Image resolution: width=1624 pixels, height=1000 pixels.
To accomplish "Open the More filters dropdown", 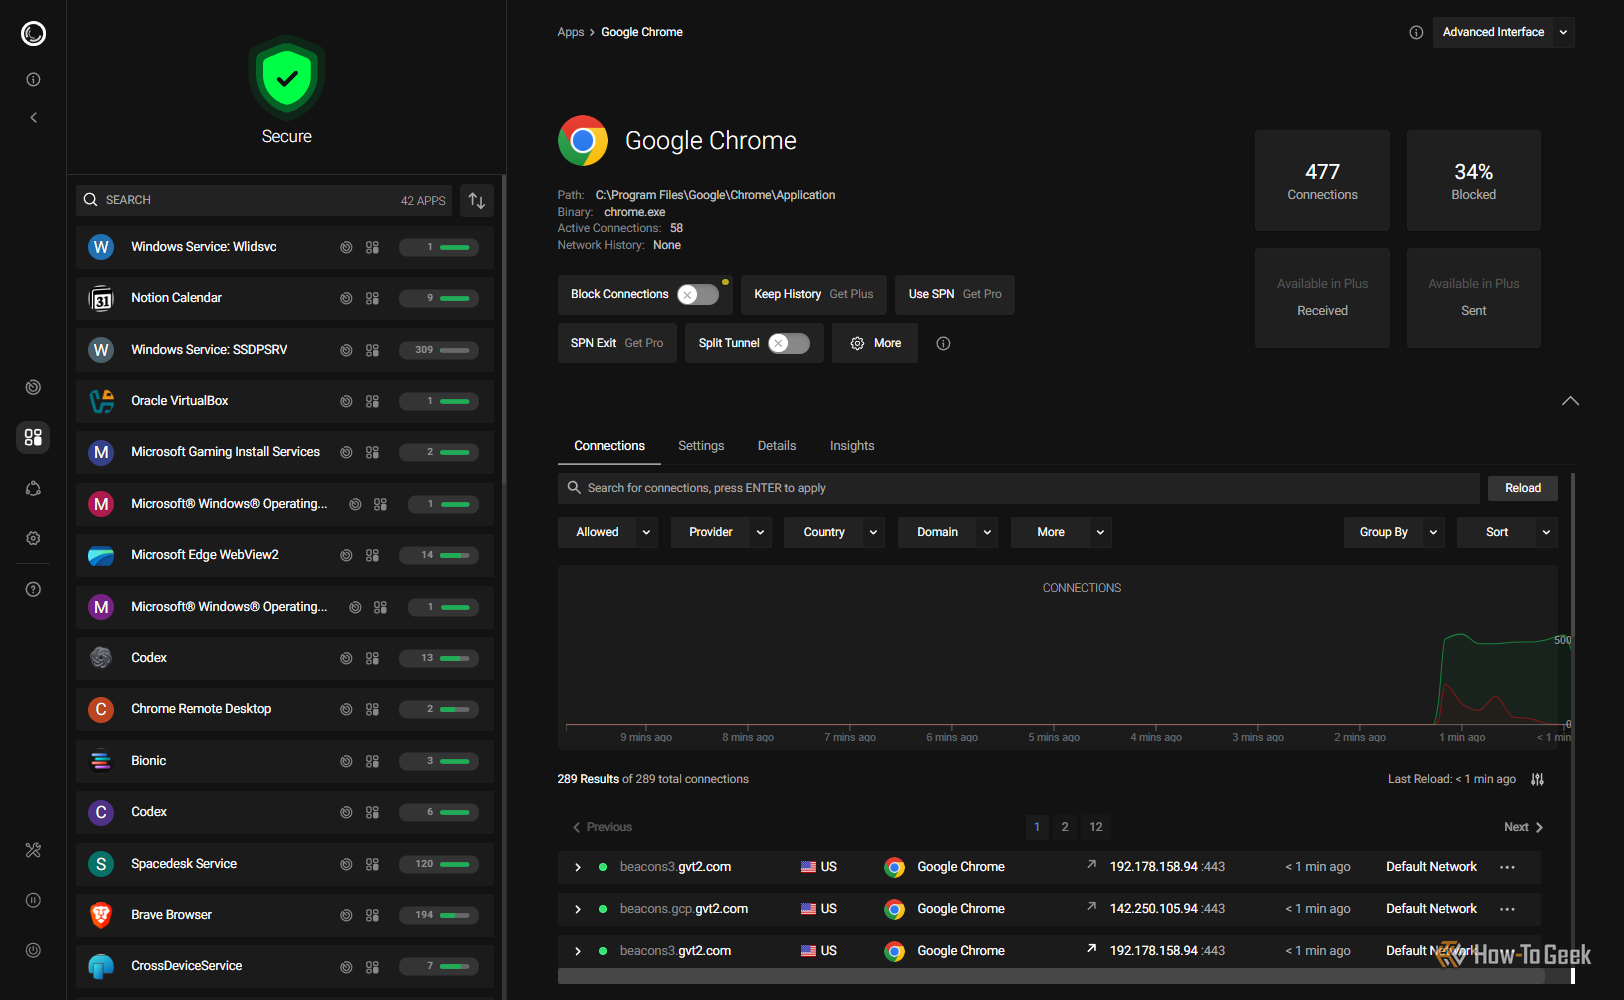I will coord(1061,532).
